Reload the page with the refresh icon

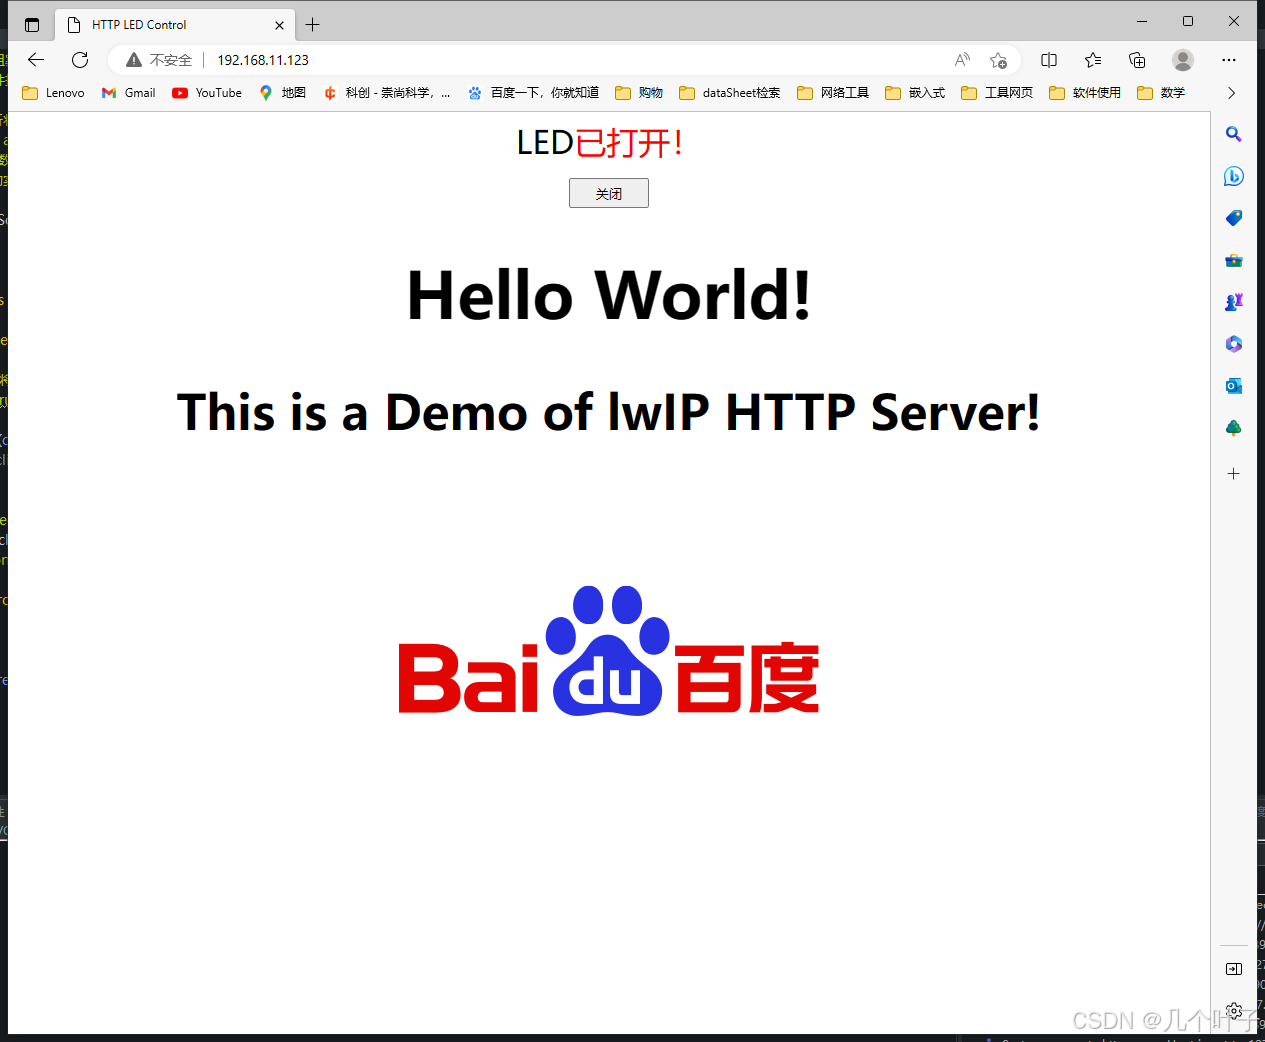pos(80,60)
